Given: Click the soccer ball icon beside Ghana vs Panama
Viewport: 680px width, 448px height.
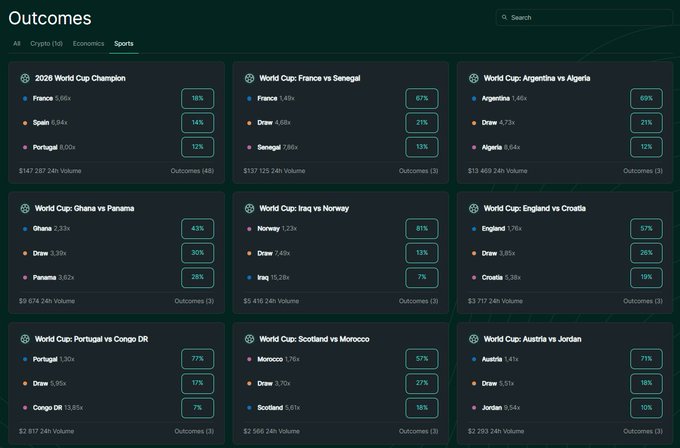Looking at the screenshot, I should click(x=25, y=208).
